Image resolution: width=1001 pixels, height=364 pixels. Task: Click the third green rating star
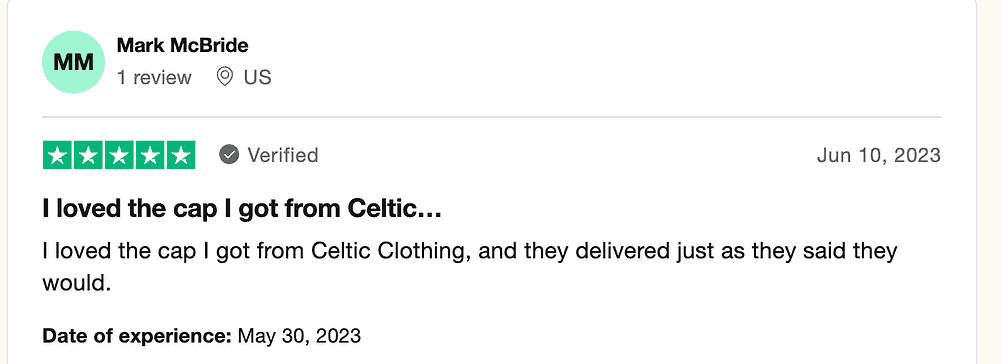tap(119, 155)
